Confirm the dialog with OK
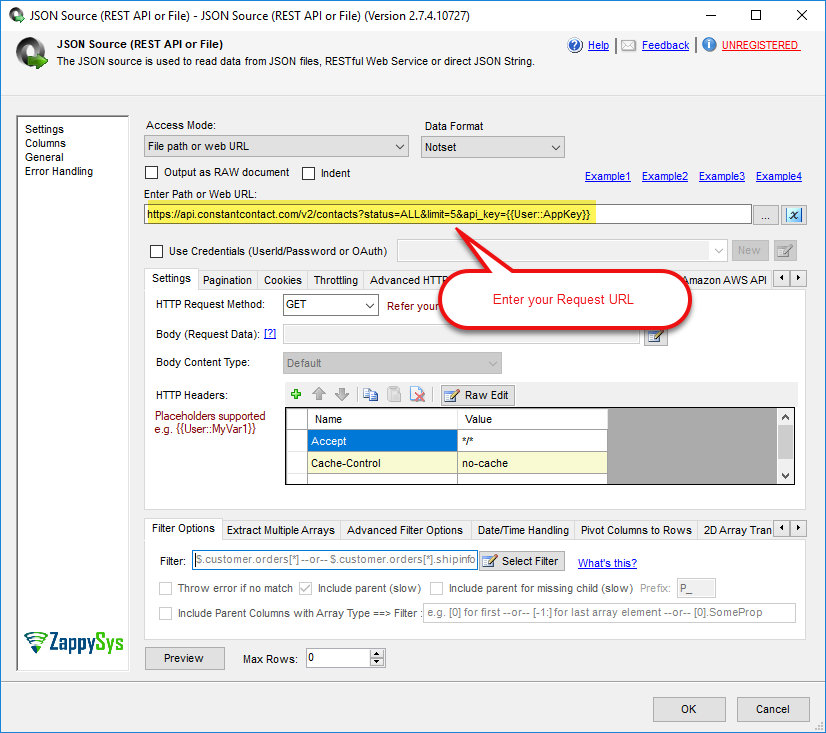826x733 pixels. tap(689, 709)
